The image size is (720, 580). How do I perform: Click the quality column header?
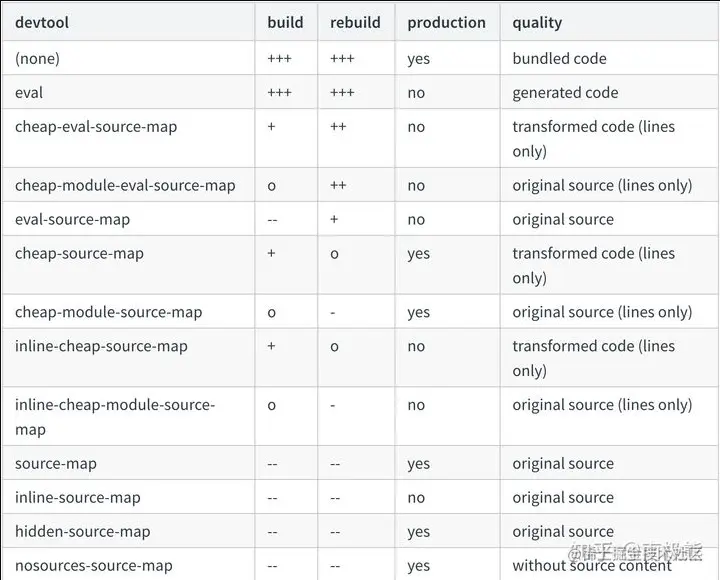pos(537,22)
